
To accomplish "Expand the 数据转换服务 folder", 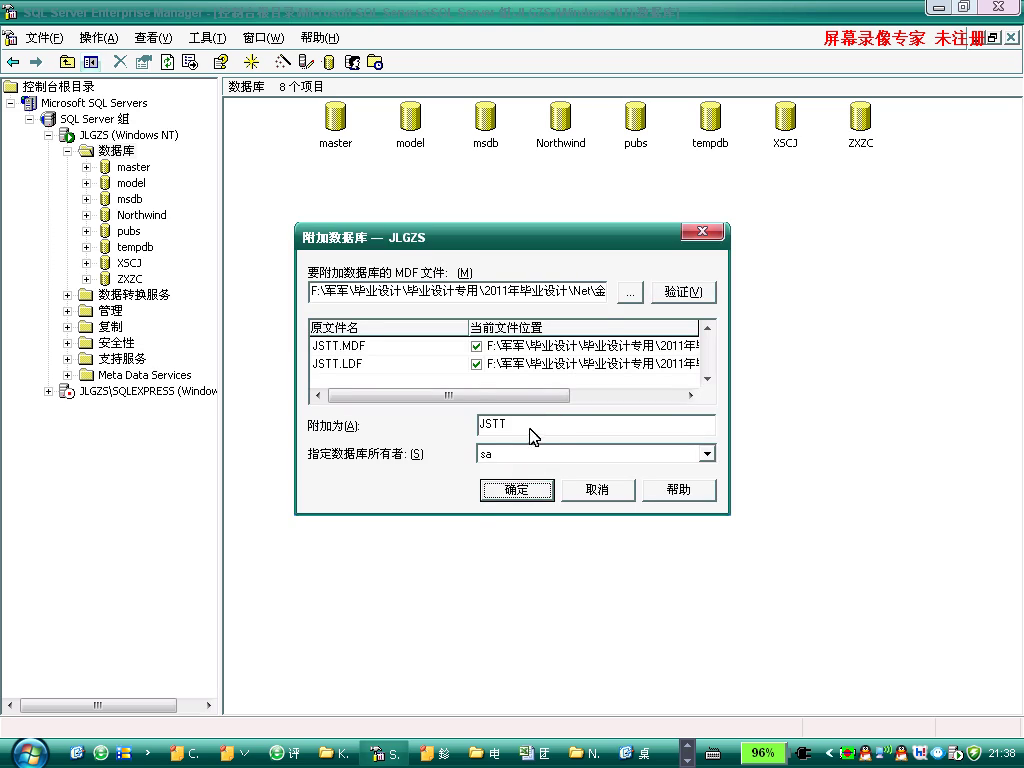I will tap(67, 295).
